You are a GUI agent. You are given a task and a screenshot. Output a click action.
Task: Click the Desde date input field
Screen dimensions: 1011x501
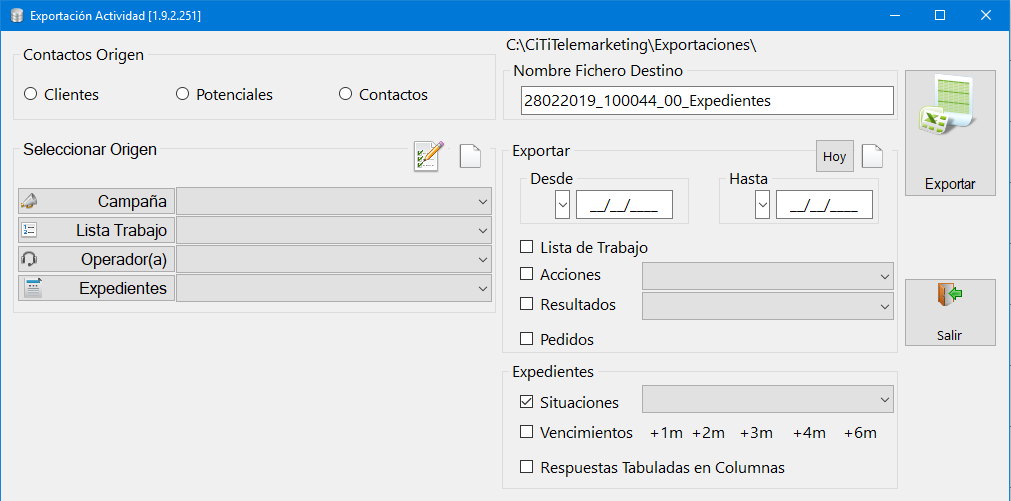pos(624,204)
